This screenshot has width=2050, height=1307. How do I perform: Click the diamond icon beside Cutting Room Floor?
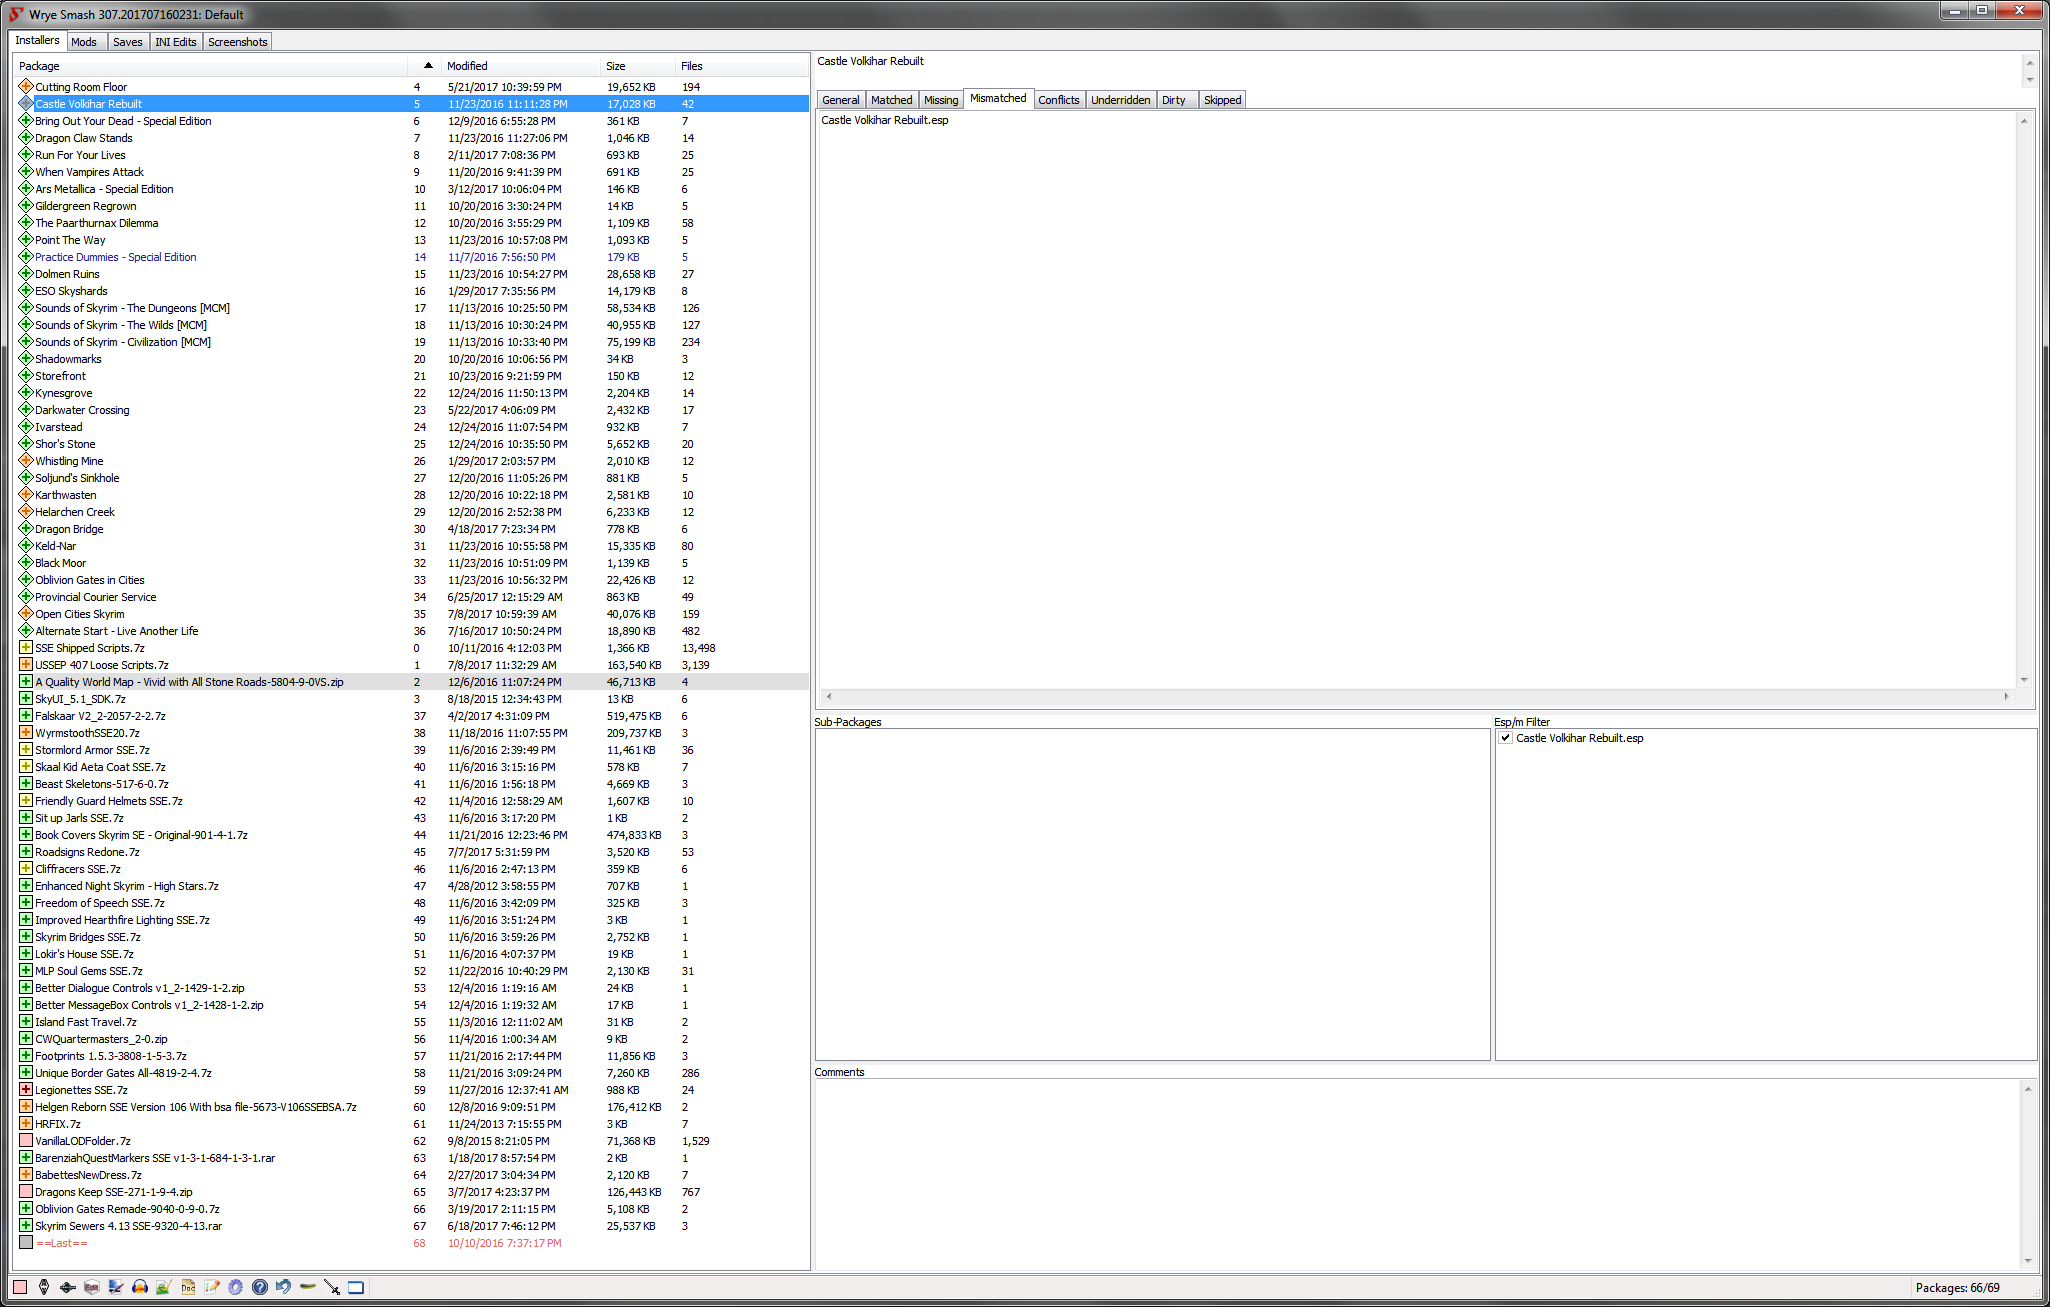tap(26, 87)
